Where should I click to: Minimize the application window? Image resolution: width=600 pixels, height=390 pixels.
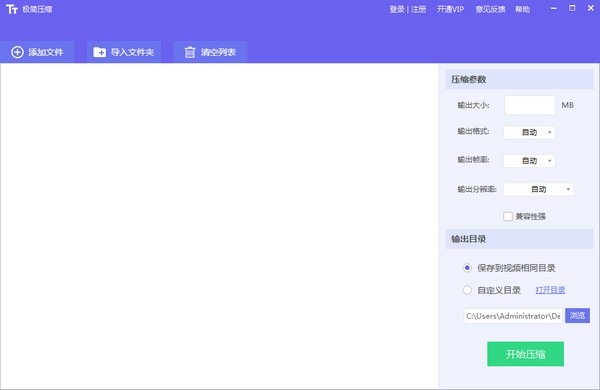[x=553, y=8]
